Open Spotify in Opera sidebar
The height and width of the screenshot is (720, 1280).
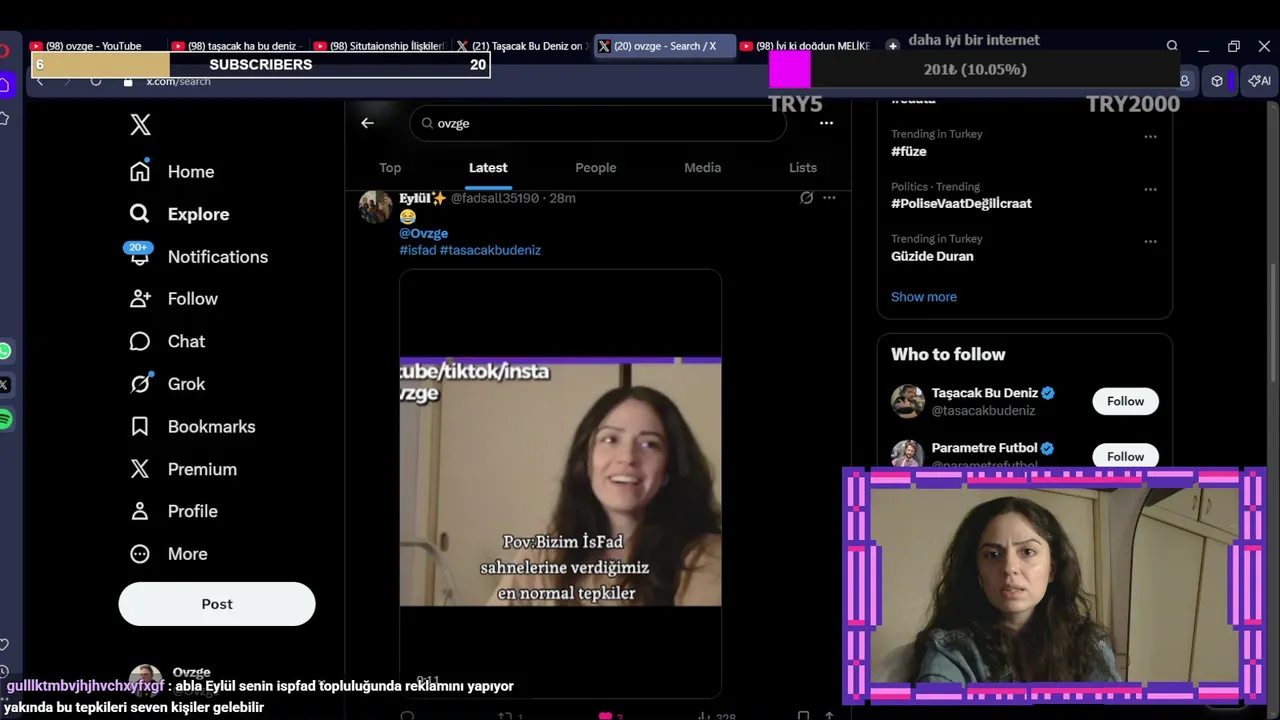click(x=5, y=420)
